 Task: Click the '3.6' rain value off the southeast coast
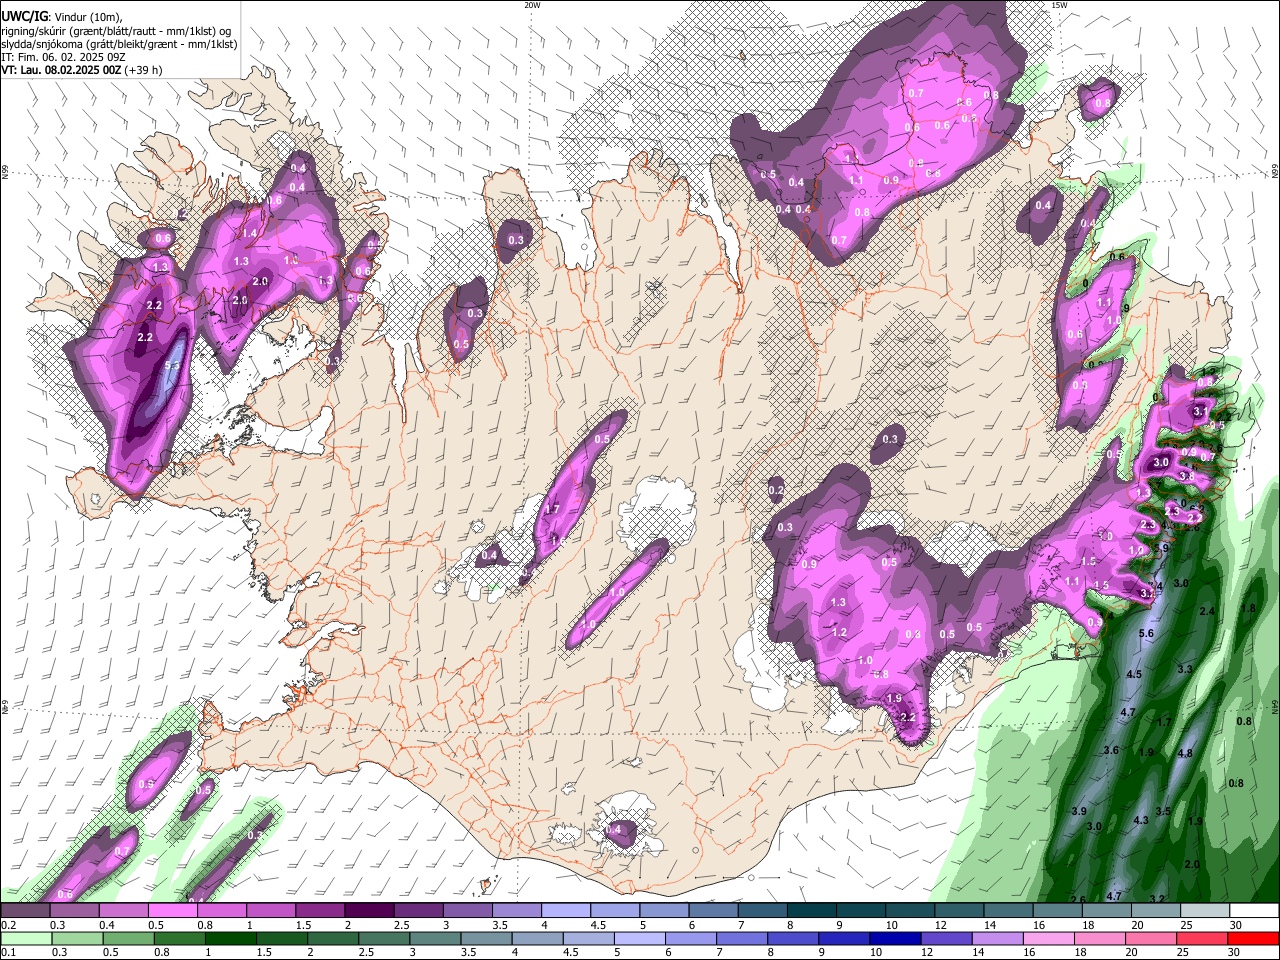point(1111,750)
